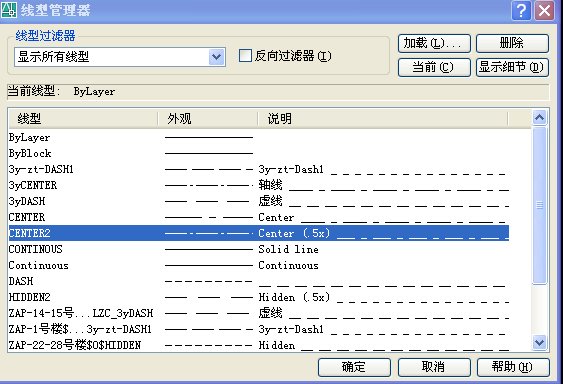Viewport: 563px width, 384px height.
Task: Click the Hidden (.5x) description
Action: pos(294,297)
